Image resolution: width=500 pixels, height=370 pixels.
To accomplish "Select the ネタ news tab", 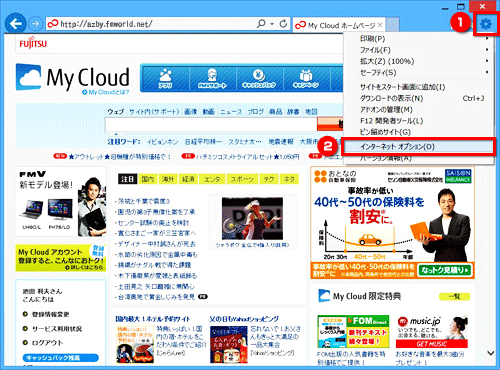I will [x=289, y=179].
